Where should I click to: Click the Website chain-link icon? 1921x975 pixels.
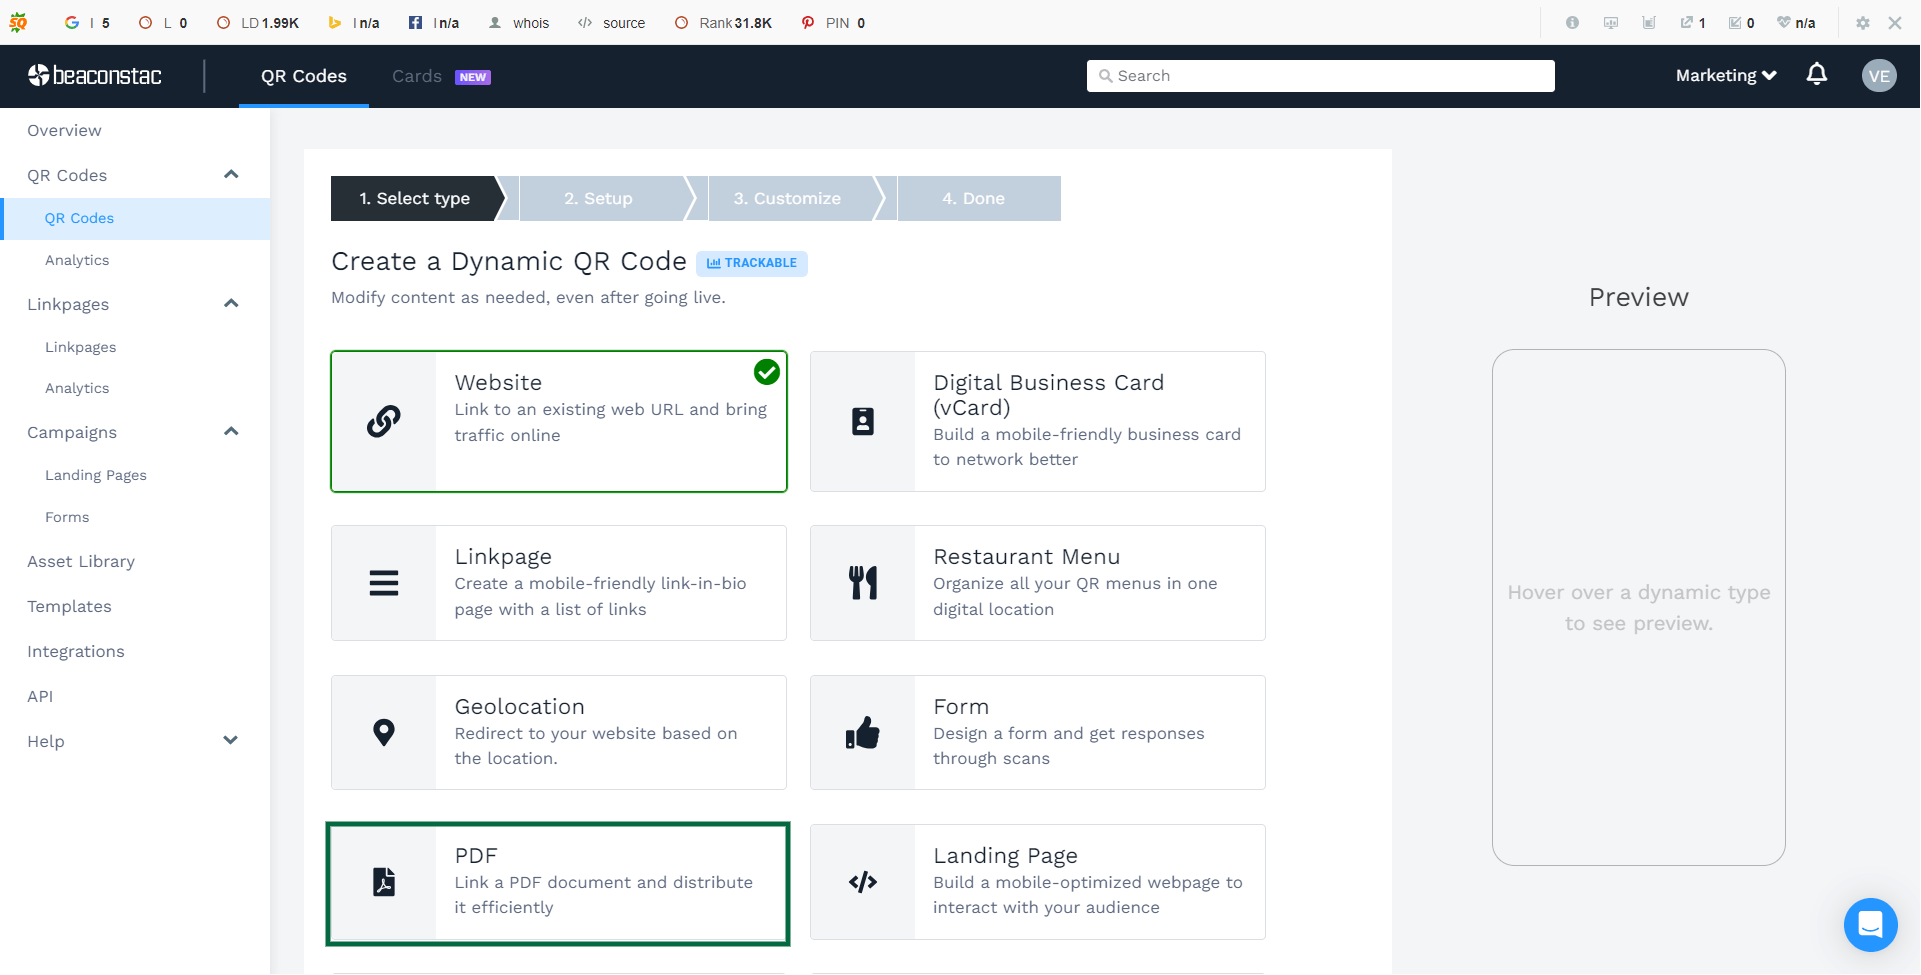pos(384,421)
